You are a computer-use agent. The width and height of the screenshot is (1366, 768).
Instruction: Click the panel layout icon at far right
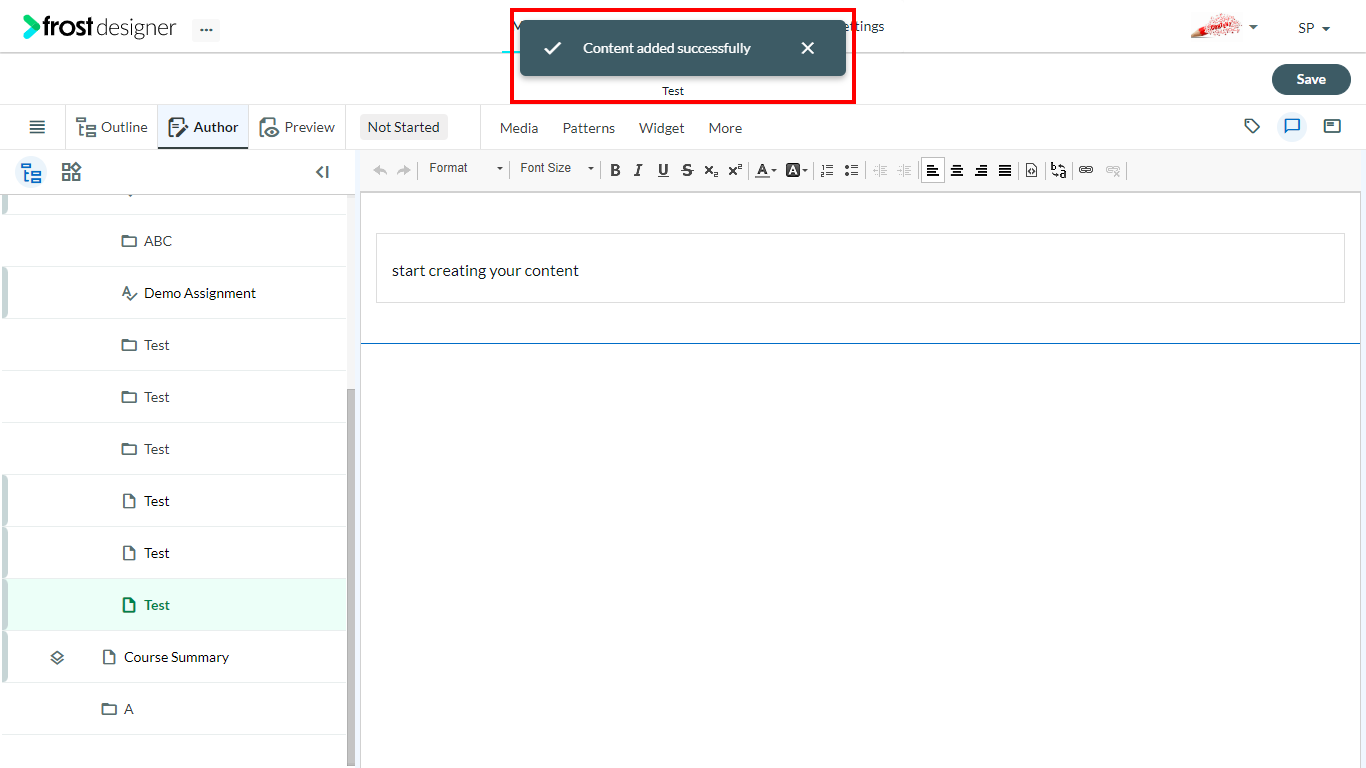click(x=1332, y=126)
